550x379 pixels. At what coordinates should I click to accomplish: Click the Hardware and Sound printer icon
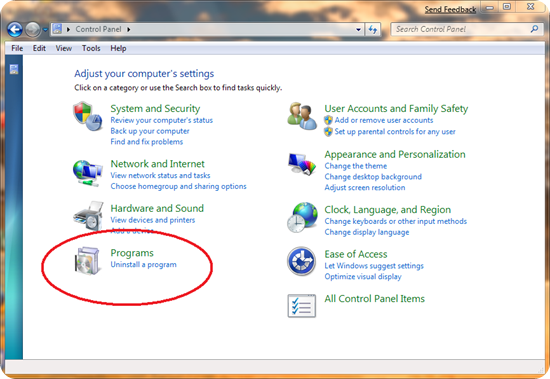88,215
